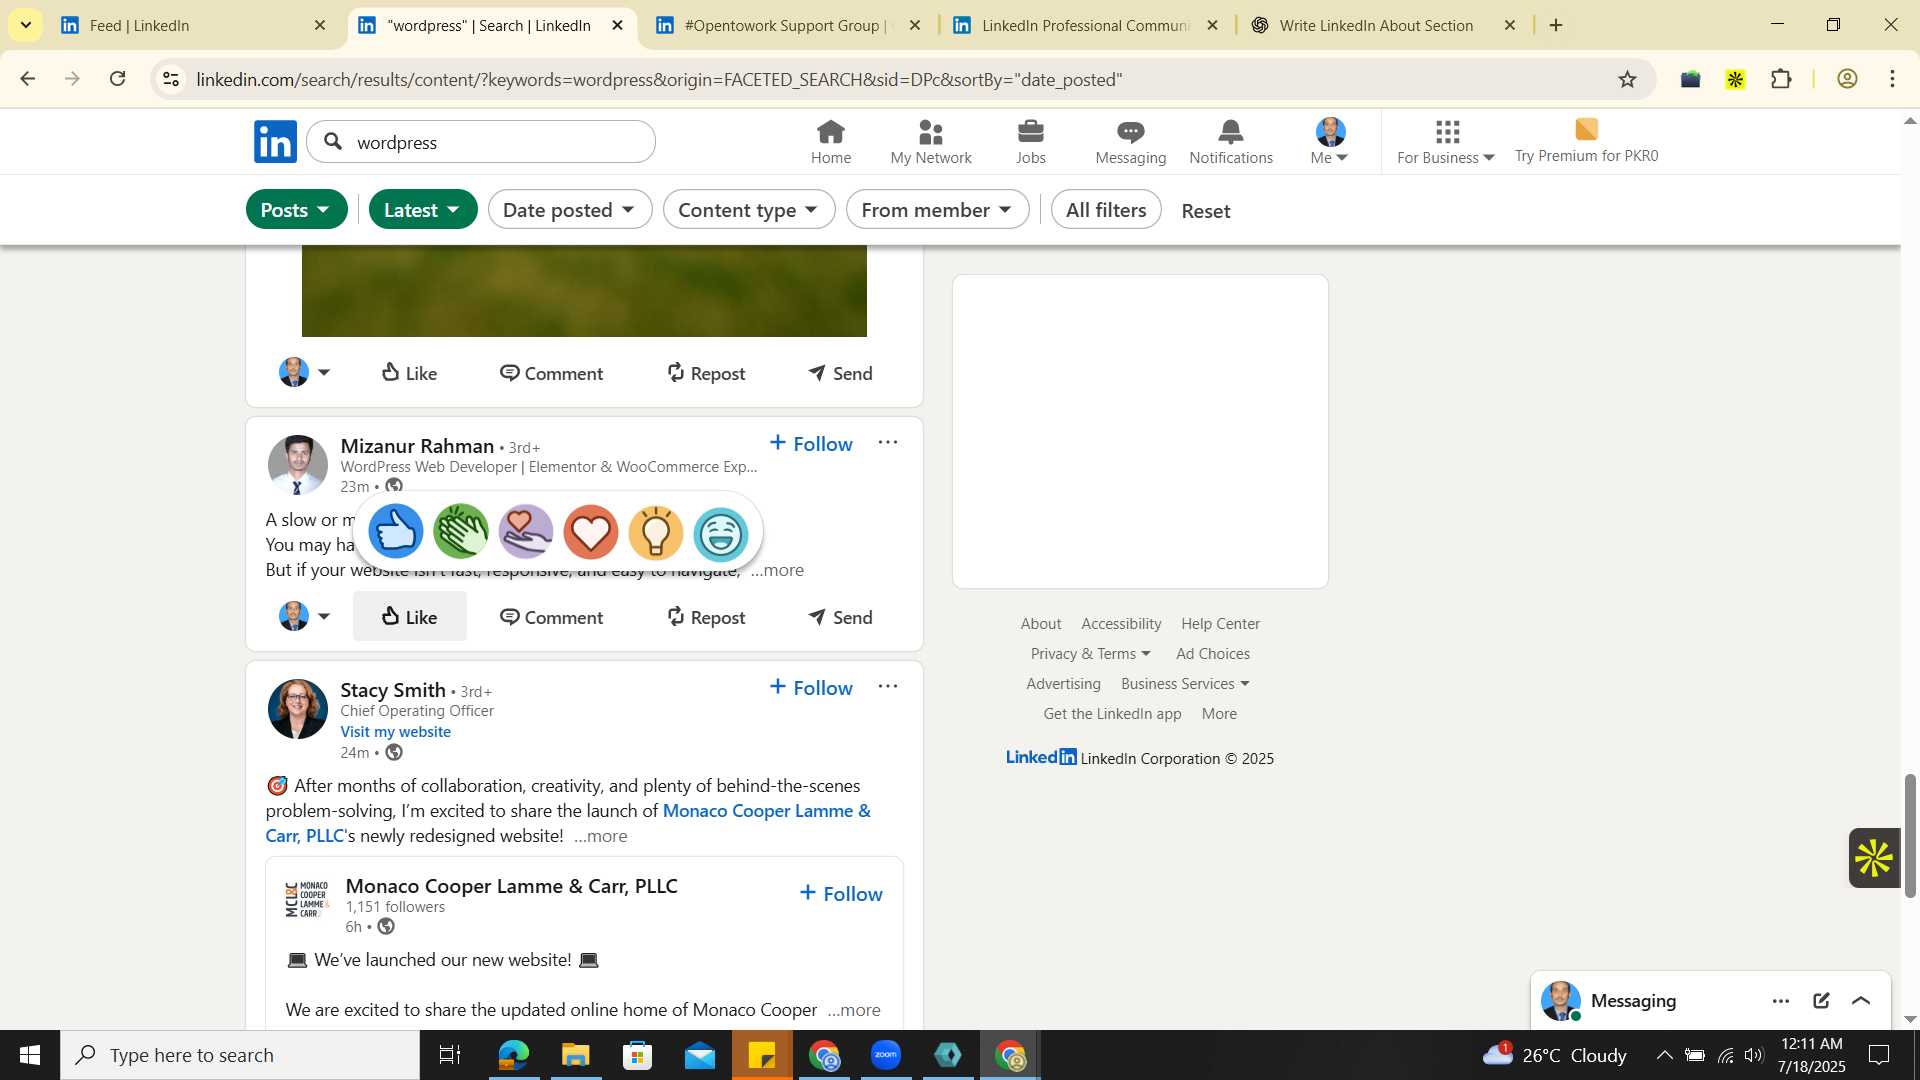Click the LinkedIn logo
Image resolution: width=1920 pixels, height=1080 pixels.
[275, 142]
